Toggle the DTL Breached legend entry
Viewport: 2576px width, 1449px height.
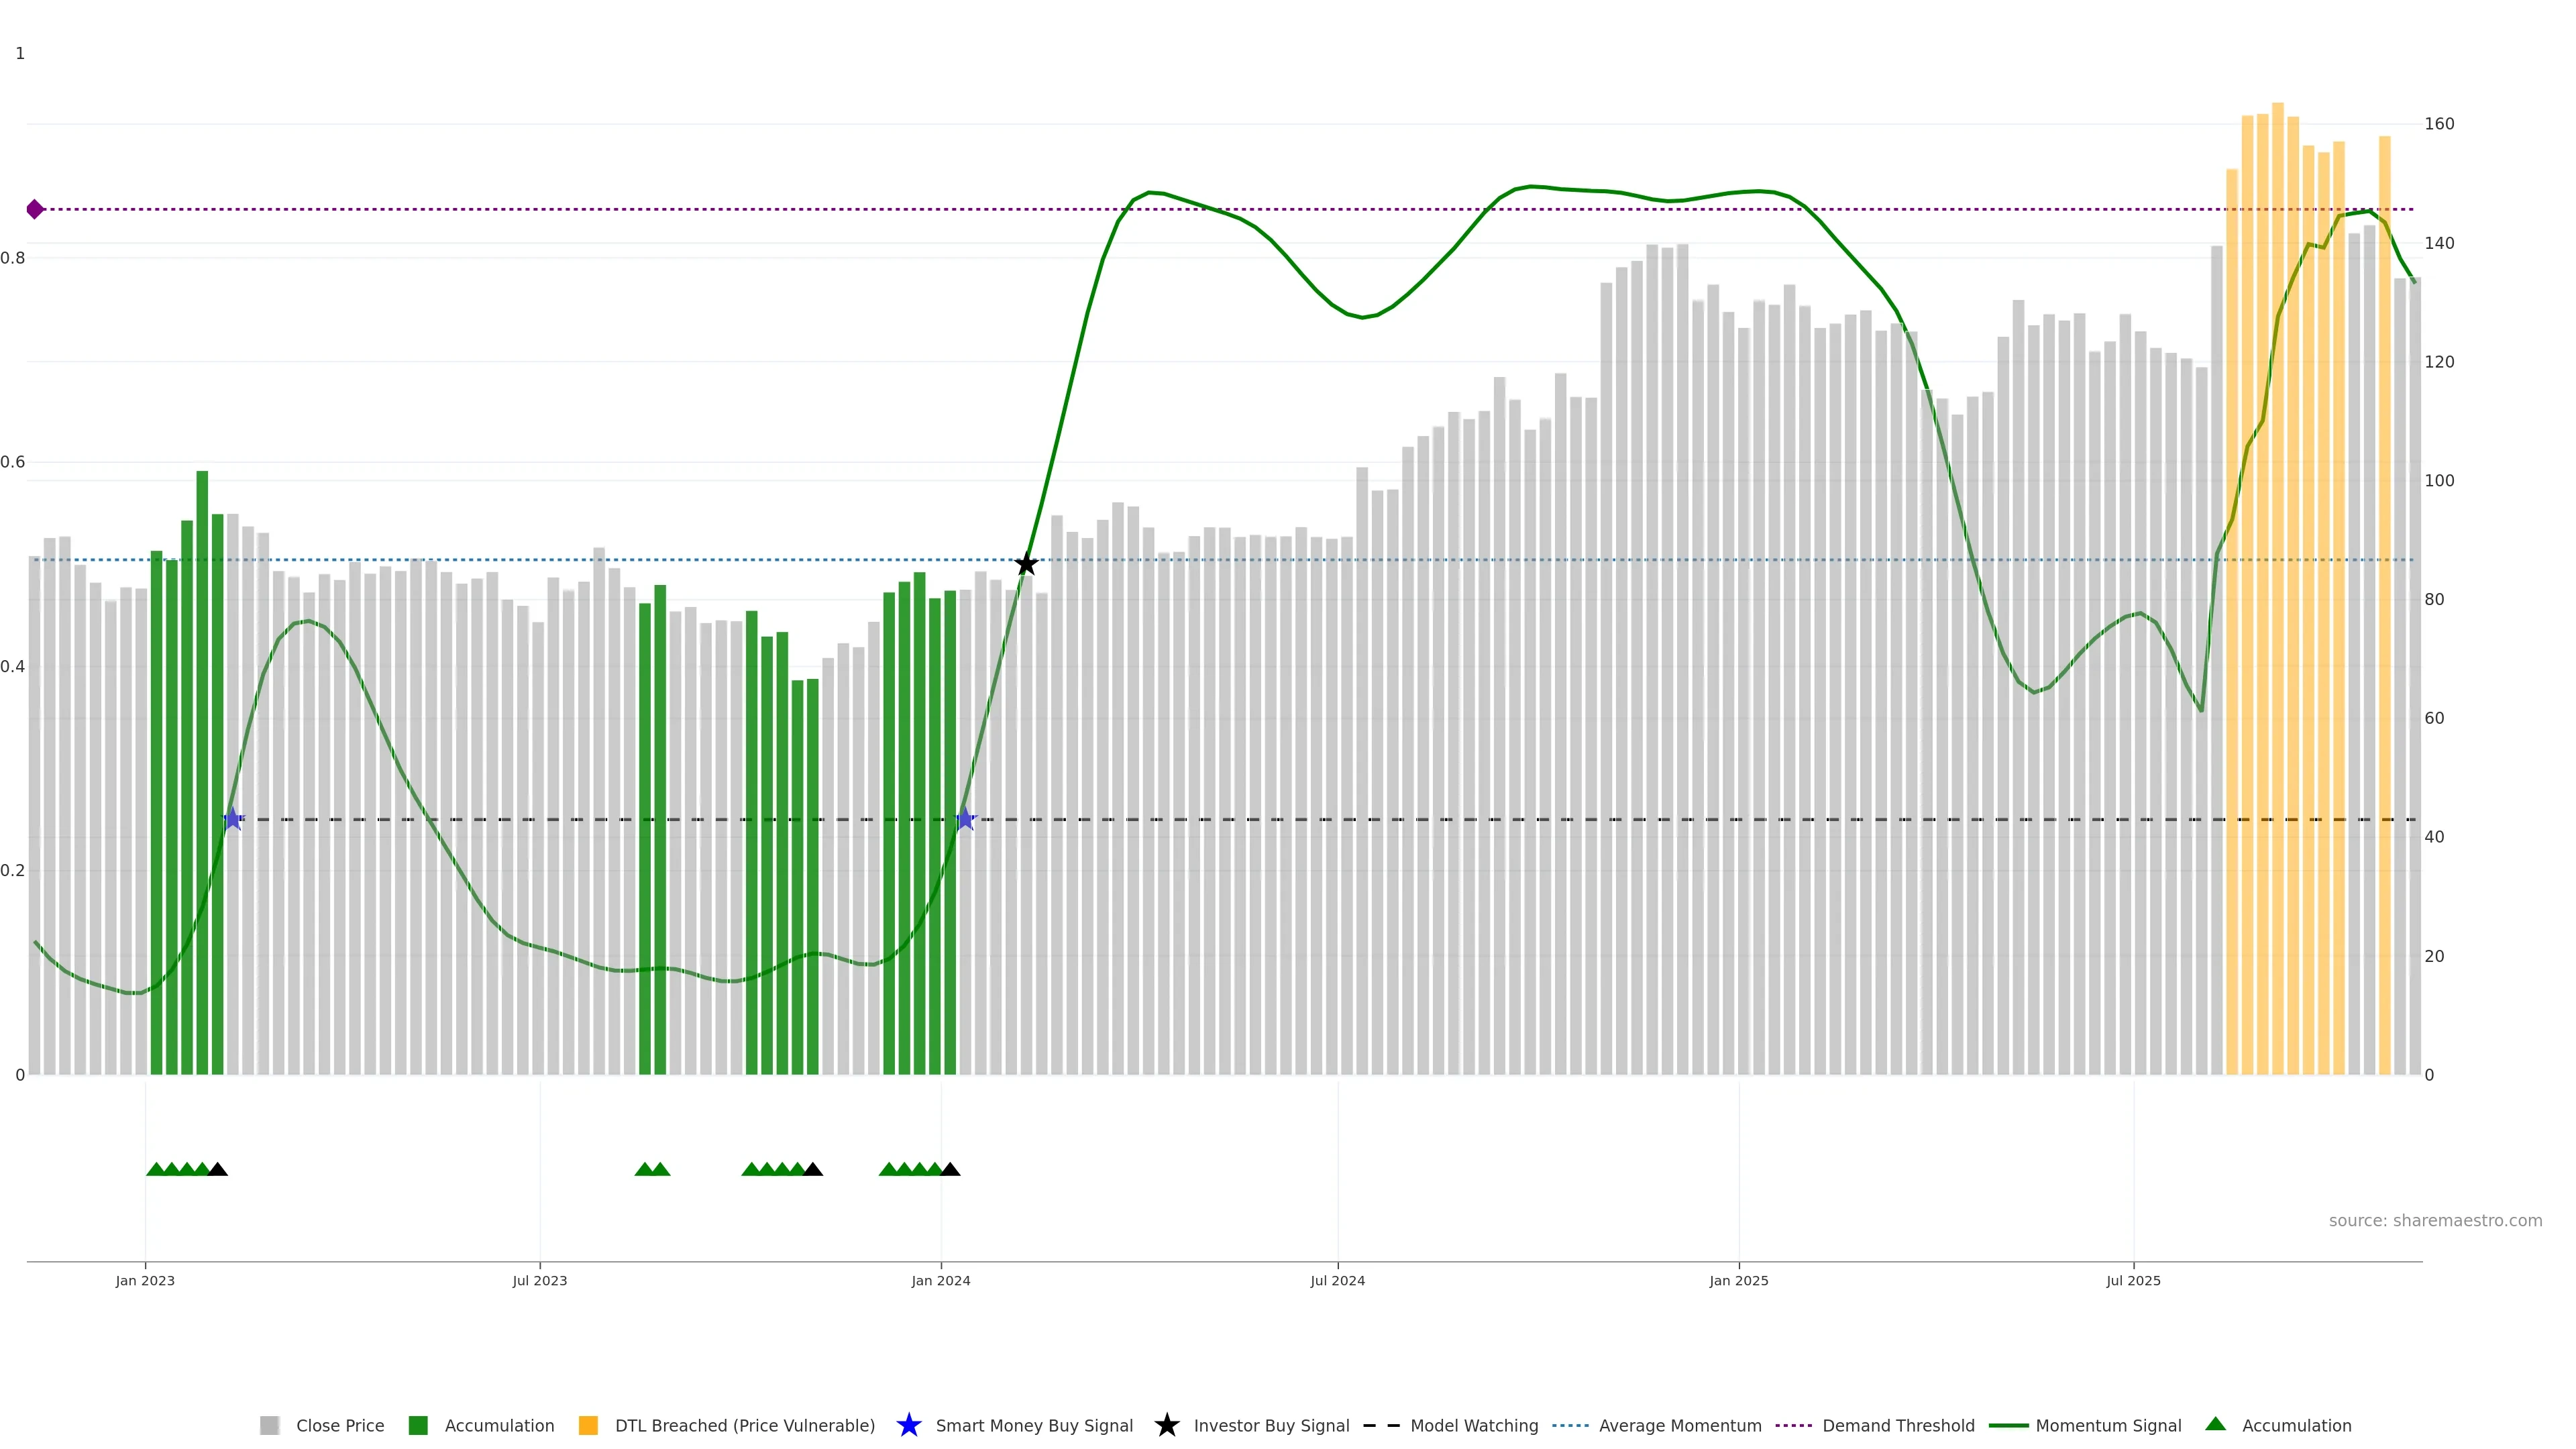click(x=744, y=1425)
